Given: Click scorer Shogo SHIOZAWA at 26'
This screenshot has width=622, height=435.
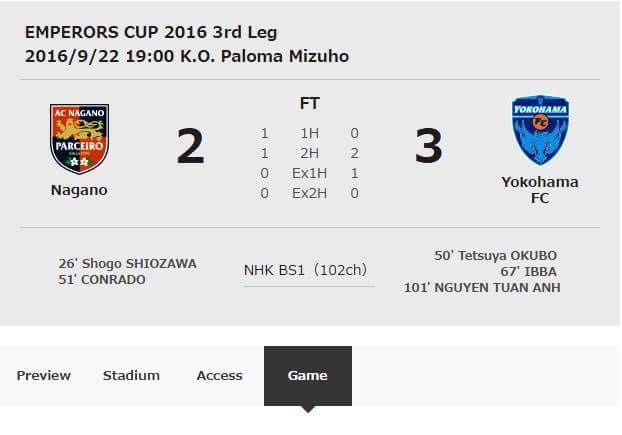Looking at the screenshot, I should click(x=127, y=264).
